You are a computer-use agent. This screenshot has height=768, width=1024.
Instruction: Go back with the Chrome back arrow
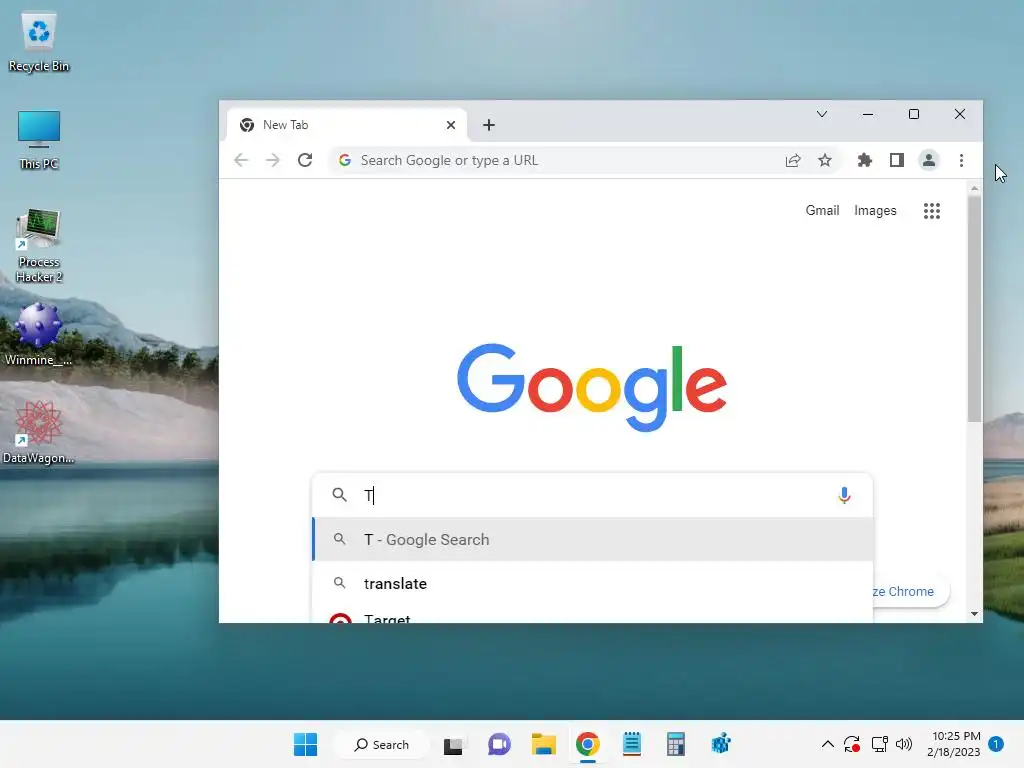tap(241, 160)
